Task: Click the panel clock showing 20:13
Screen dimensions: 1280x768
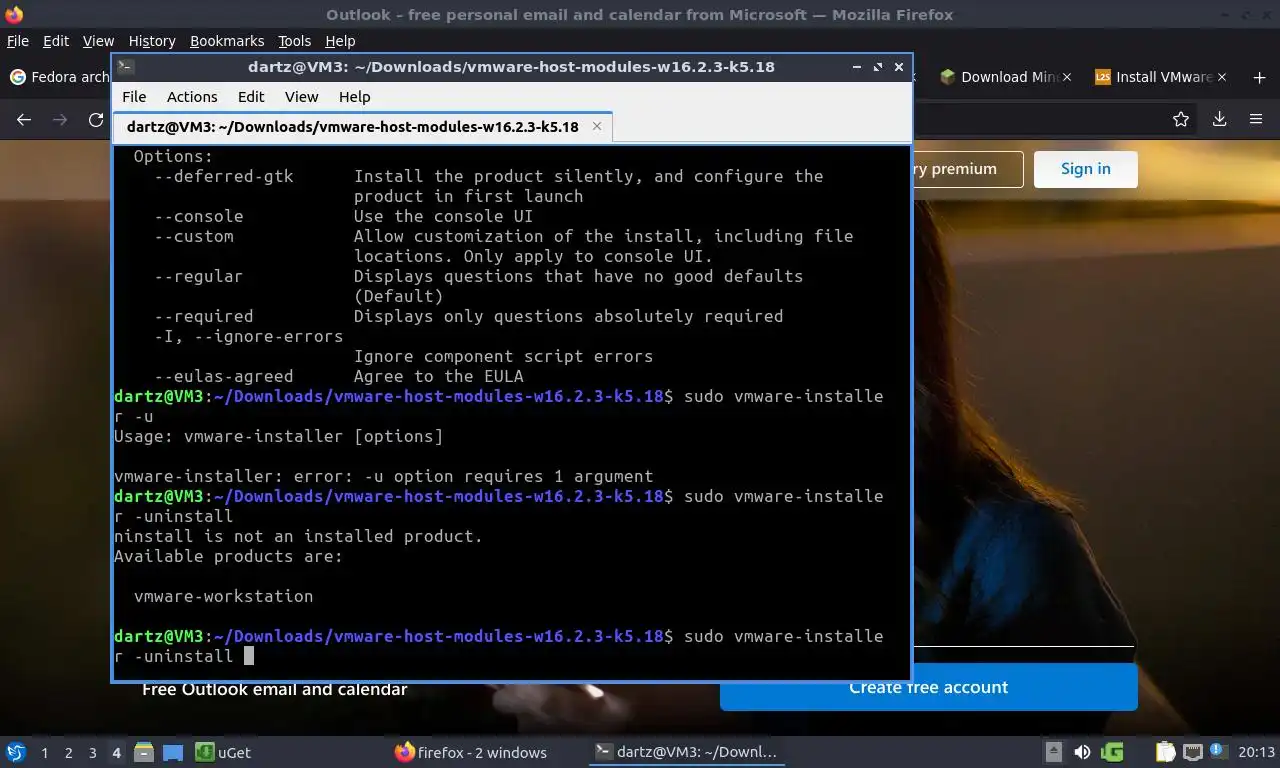Action: (1256, 752)
